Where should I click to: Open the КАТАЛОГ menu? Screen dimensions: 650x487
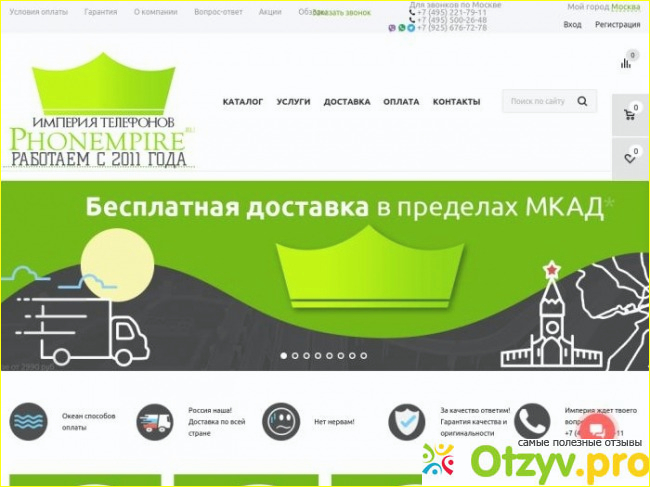(243, 102)
